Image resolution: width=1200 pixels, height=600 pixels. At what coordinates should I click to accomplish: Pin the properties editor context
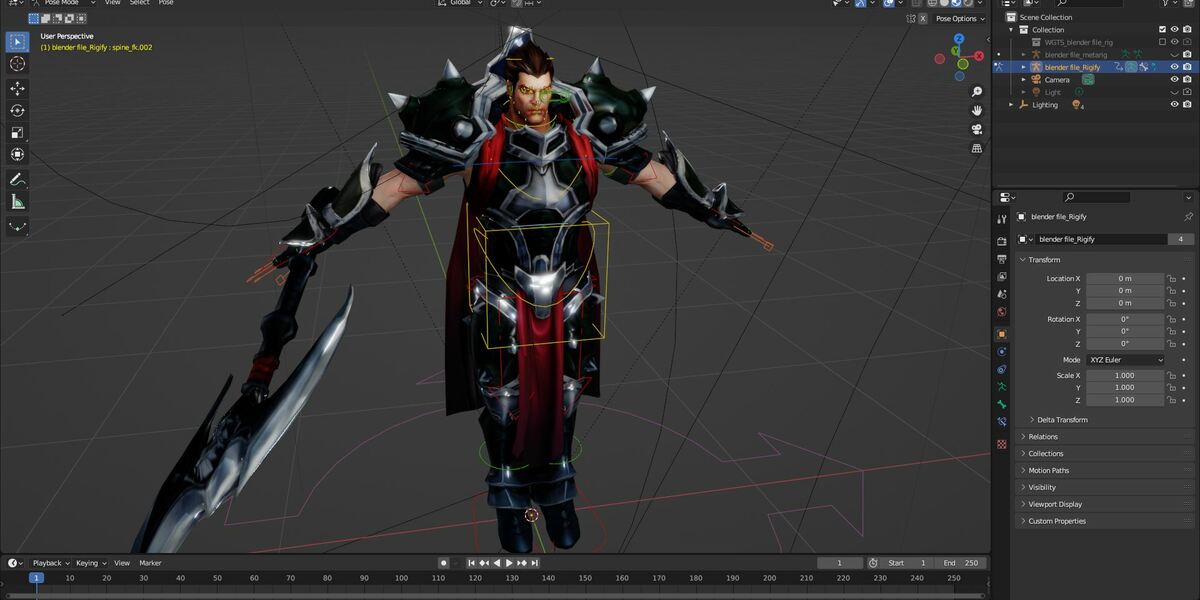pyautogui.click(x=1188, y=217)
